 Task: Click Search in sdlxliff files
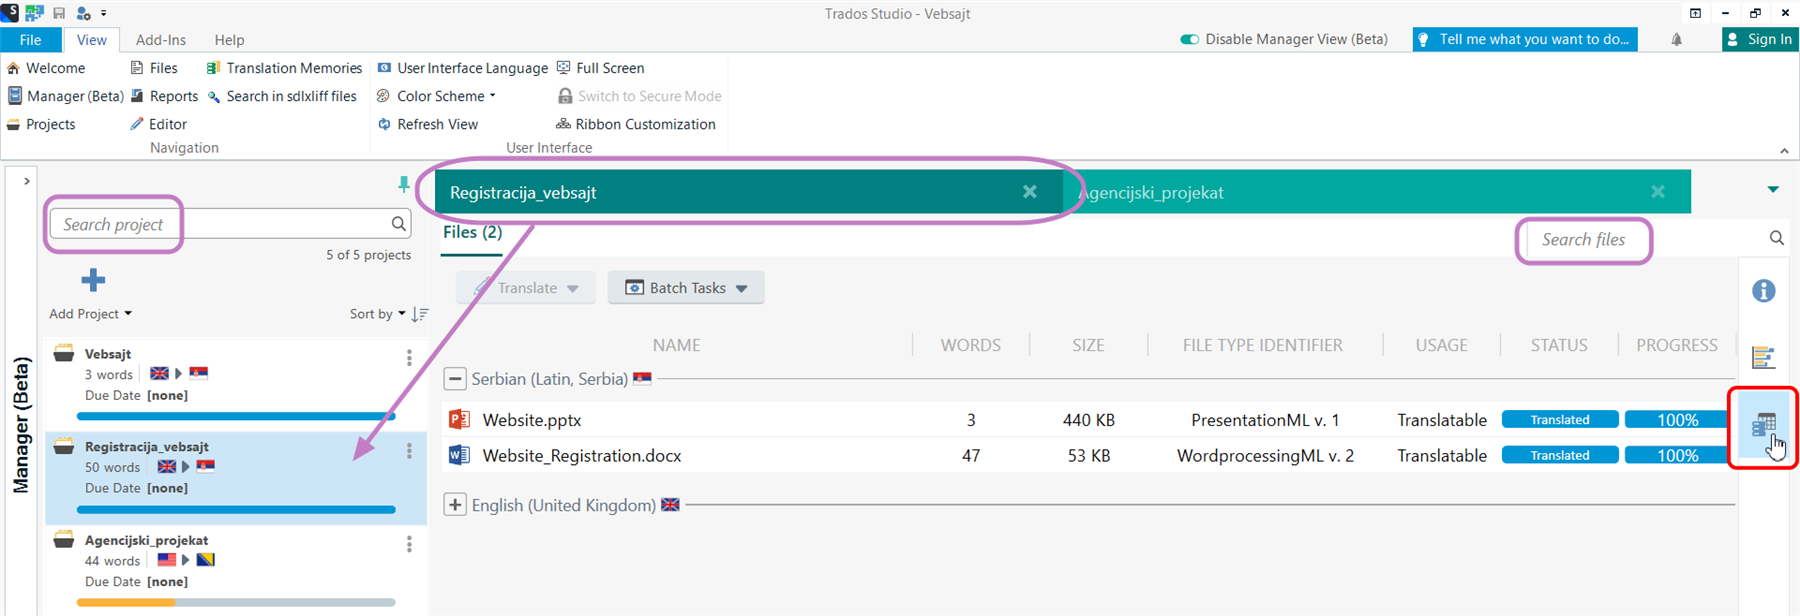click(282, 96)
